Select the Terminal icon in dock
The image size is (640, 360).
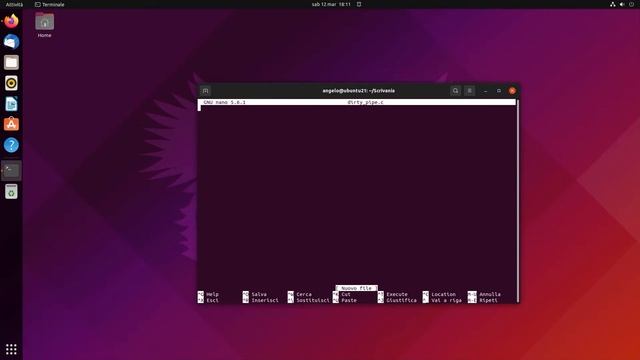point(11,171)
